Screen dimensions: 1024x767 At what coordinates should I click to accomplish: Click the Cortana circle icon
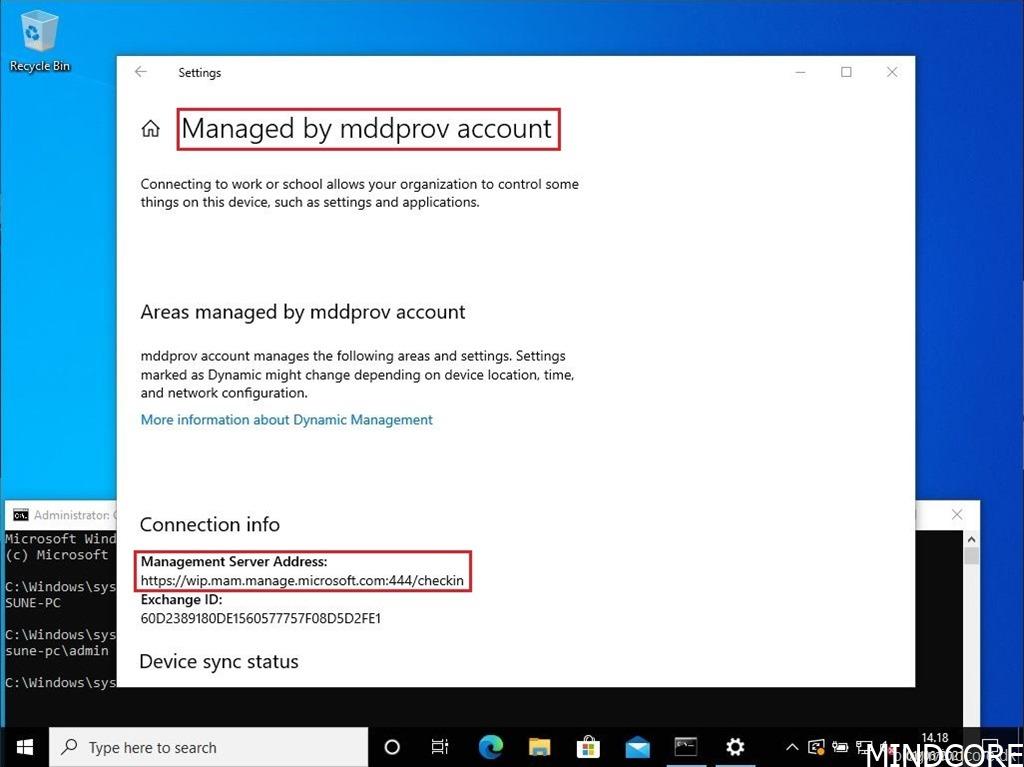(x=392, y=747)
